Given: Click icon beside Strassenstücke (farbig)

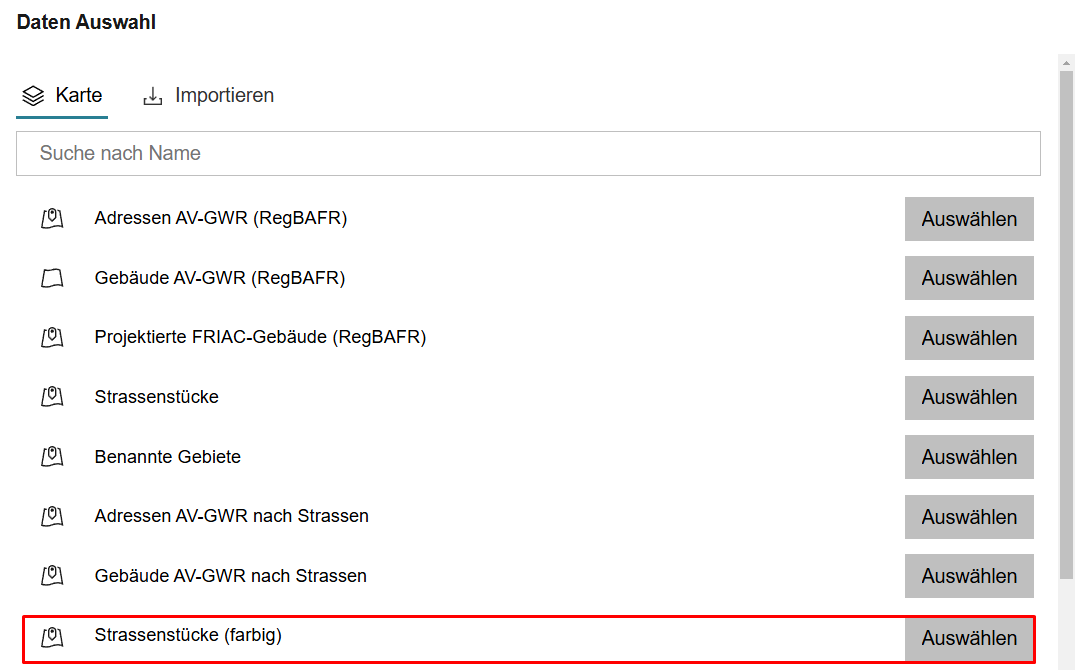Looking at the screenshot, I should click(x=52, y=636).
